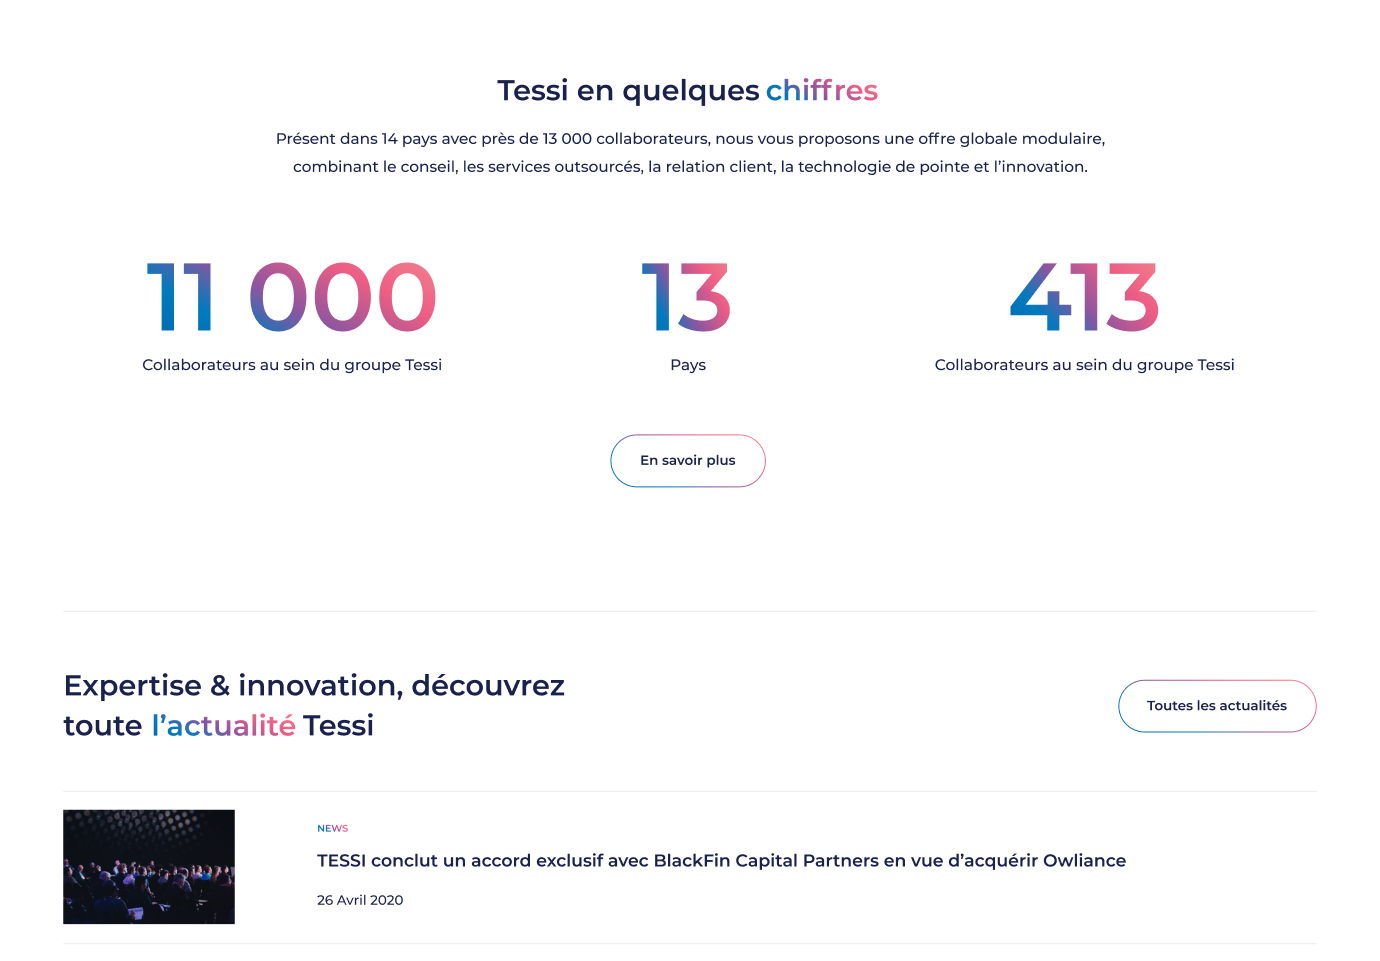Click the caption beneath the 413 figure

tap(1084, 365)
